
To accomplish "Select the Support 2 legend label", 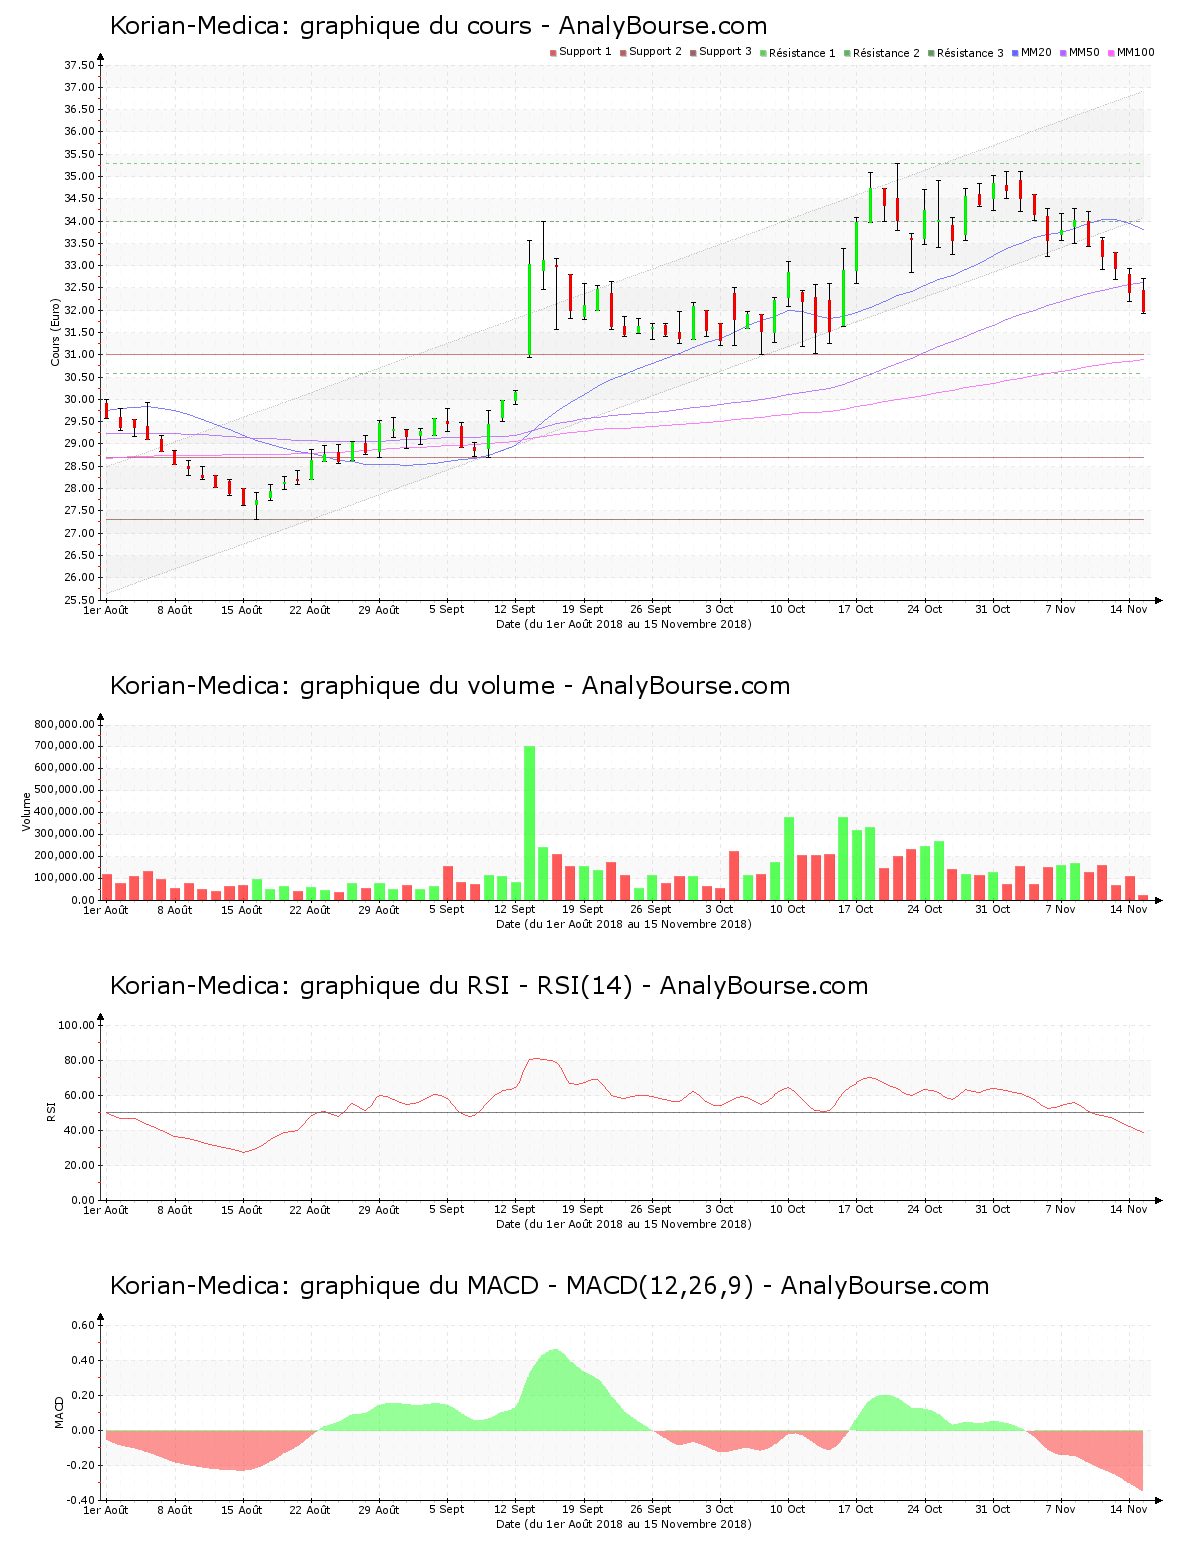I will 655,52.
